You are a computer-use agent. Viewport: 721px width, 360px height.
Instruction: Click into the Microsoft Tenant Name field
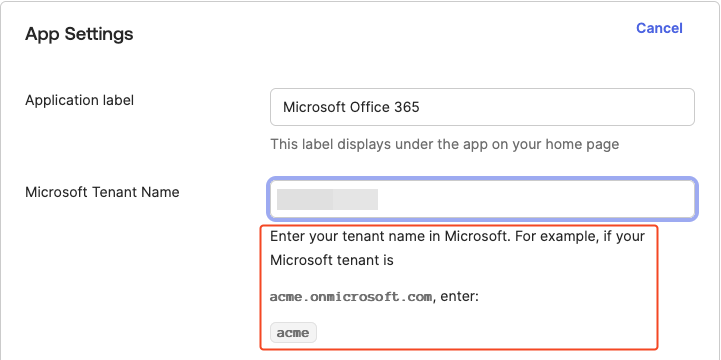(x=482, y=199)
